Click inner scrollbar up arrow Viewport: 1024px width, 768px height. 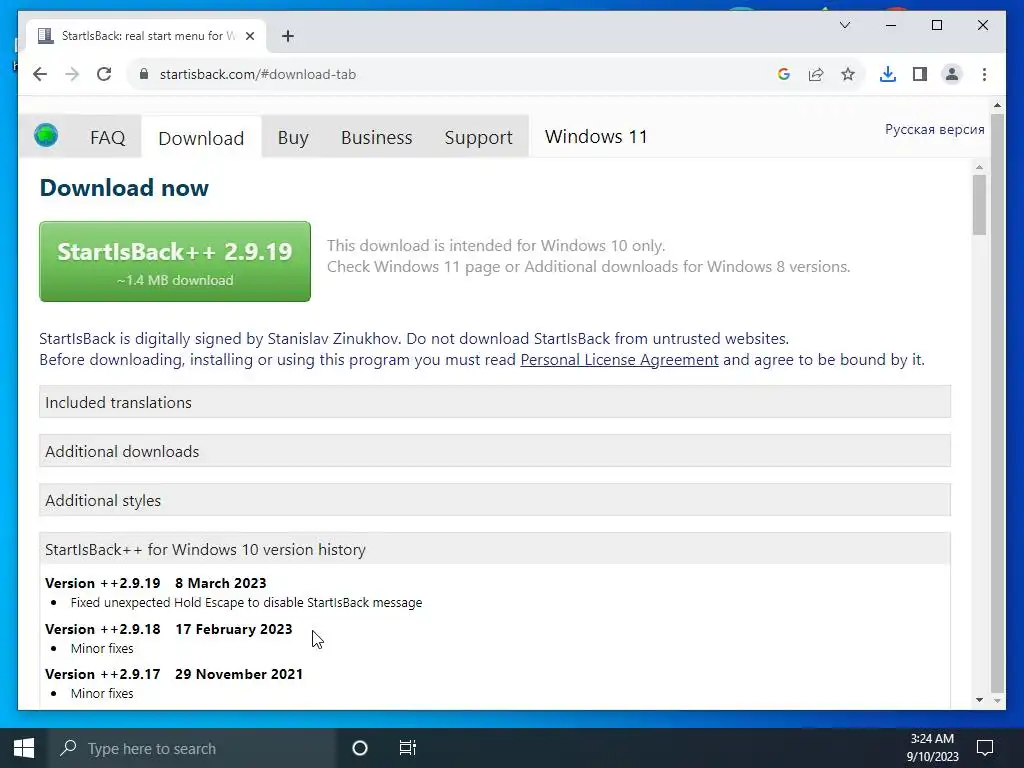click(x=979, y=167)
